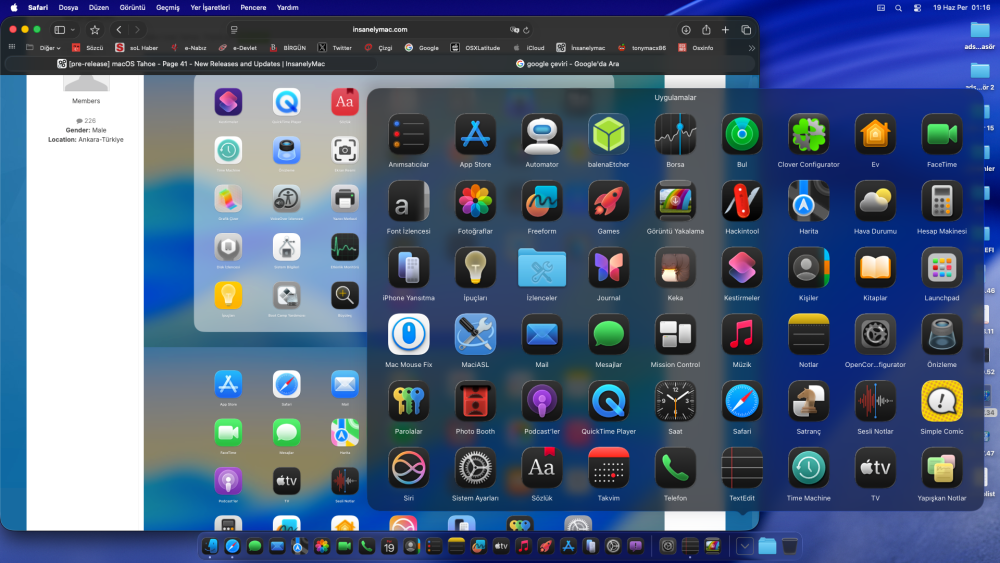Show Safari downloads button
The image size is (1000, 563).
click(x=686, y=30)
